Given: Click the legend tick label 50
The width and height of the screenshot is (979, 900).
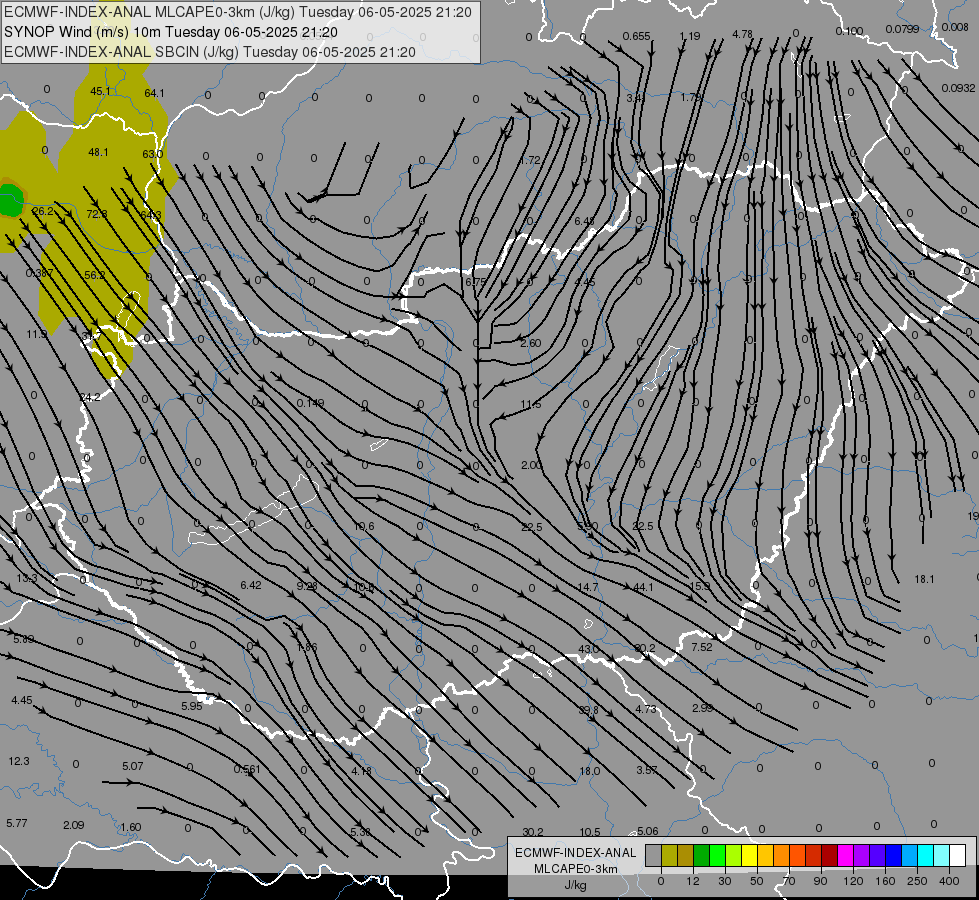Looking at the screenshot, I should [x=756, y=881].
